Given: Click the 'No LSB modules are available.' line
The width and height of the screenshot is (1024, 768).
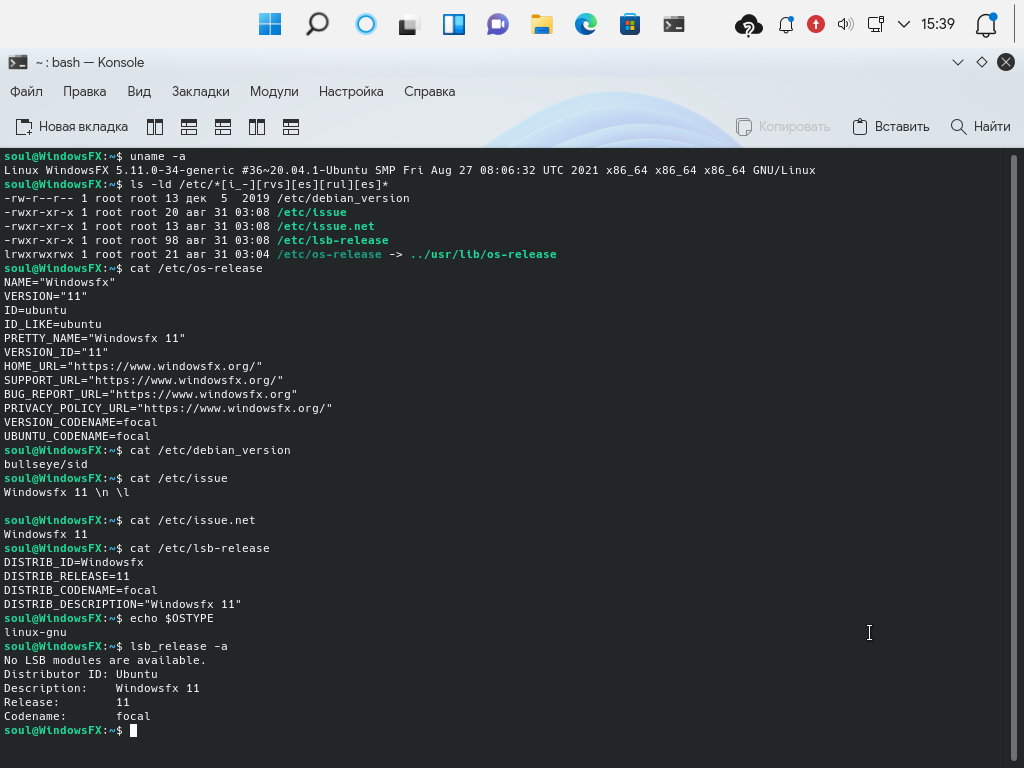Looking at the screenshot, I should click(x=105, y=660).
